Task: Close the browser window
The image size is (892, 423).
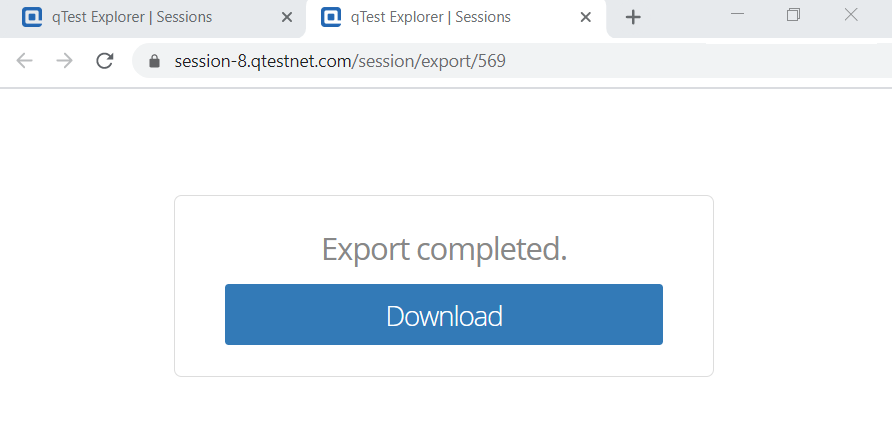Action: click(851, 14)
